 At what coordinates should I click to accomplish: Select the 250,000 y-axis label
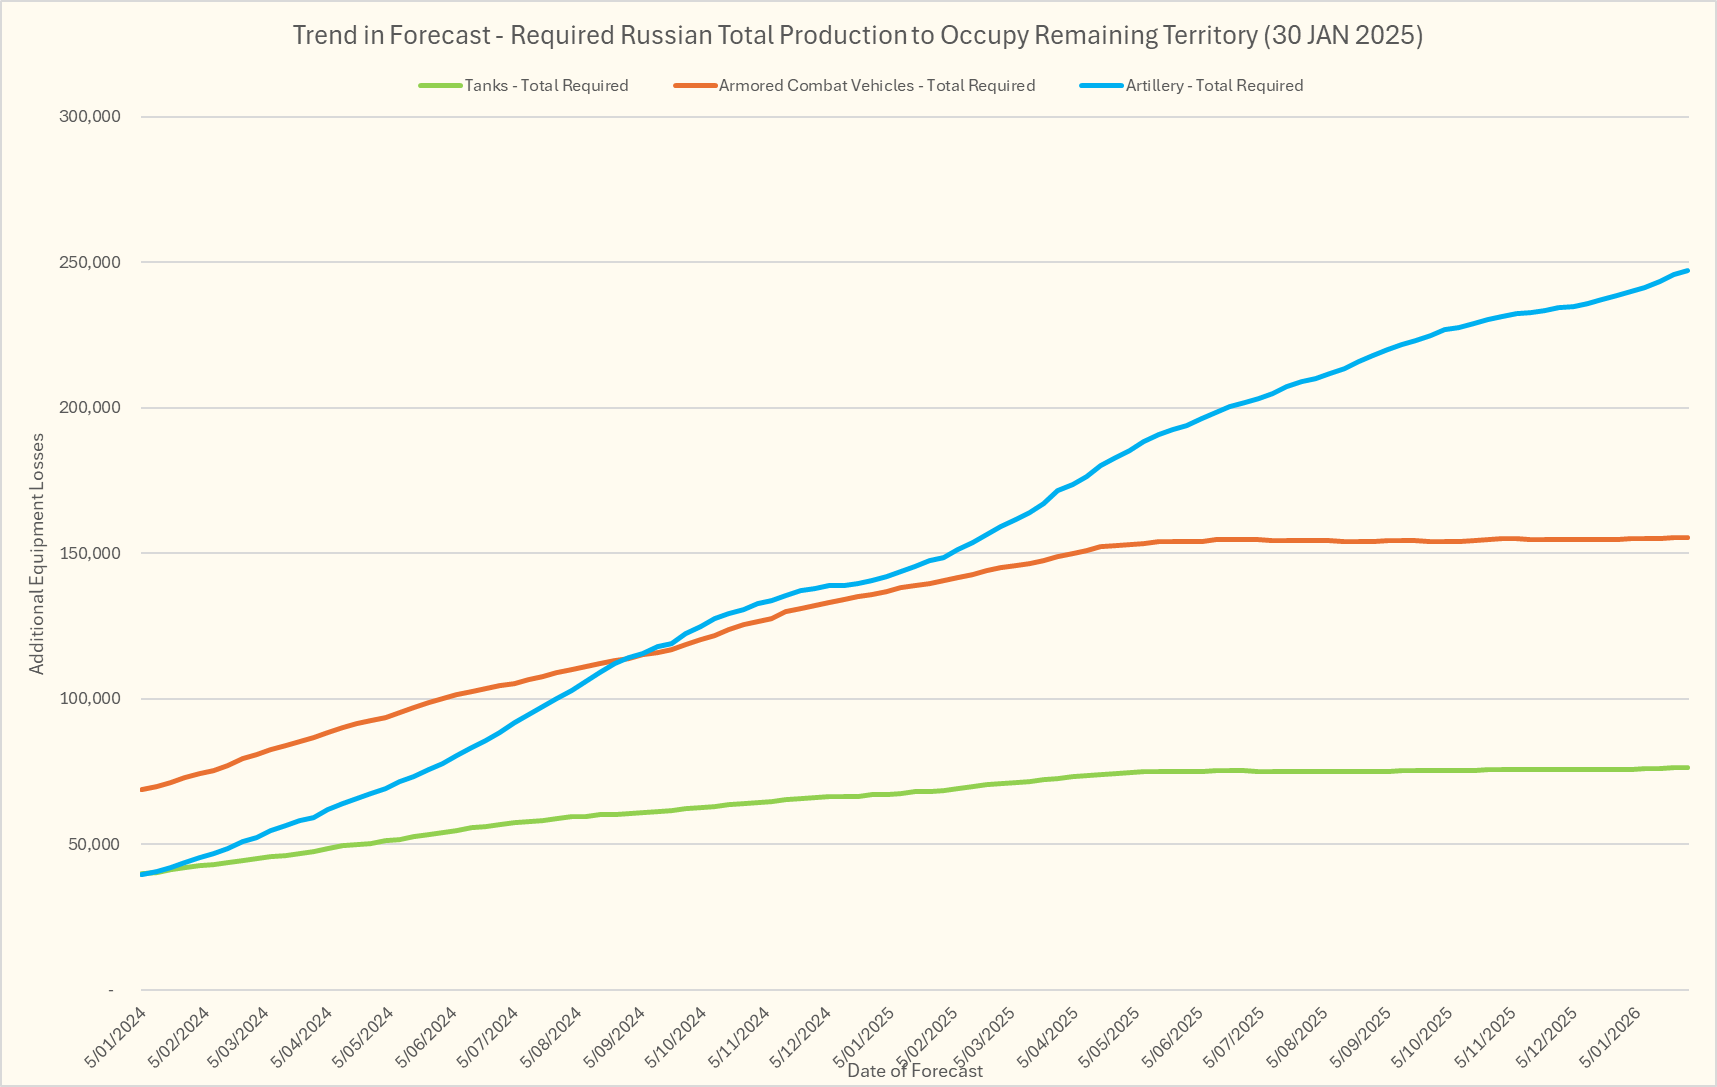pos(90,263)
